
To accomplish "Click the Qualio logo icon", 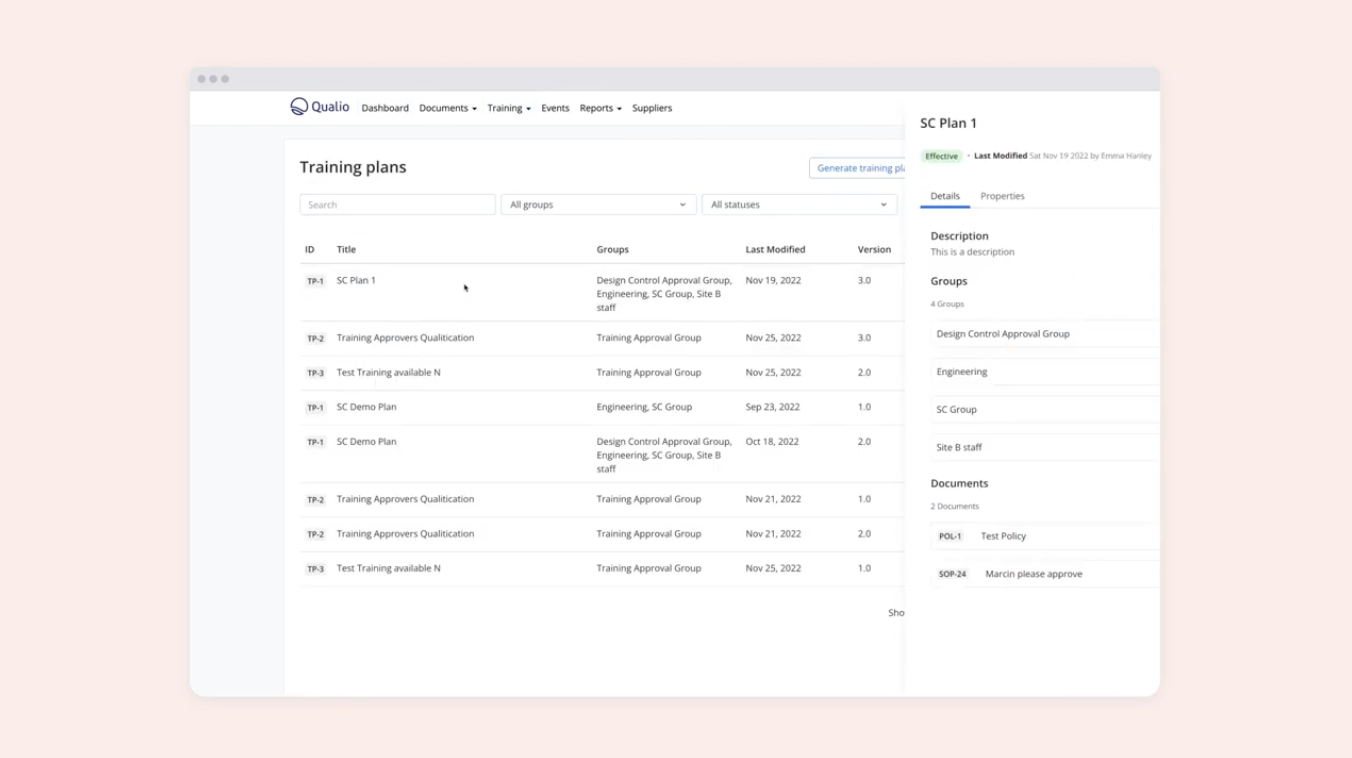I will pyautogui.click(x=299, y=107).
